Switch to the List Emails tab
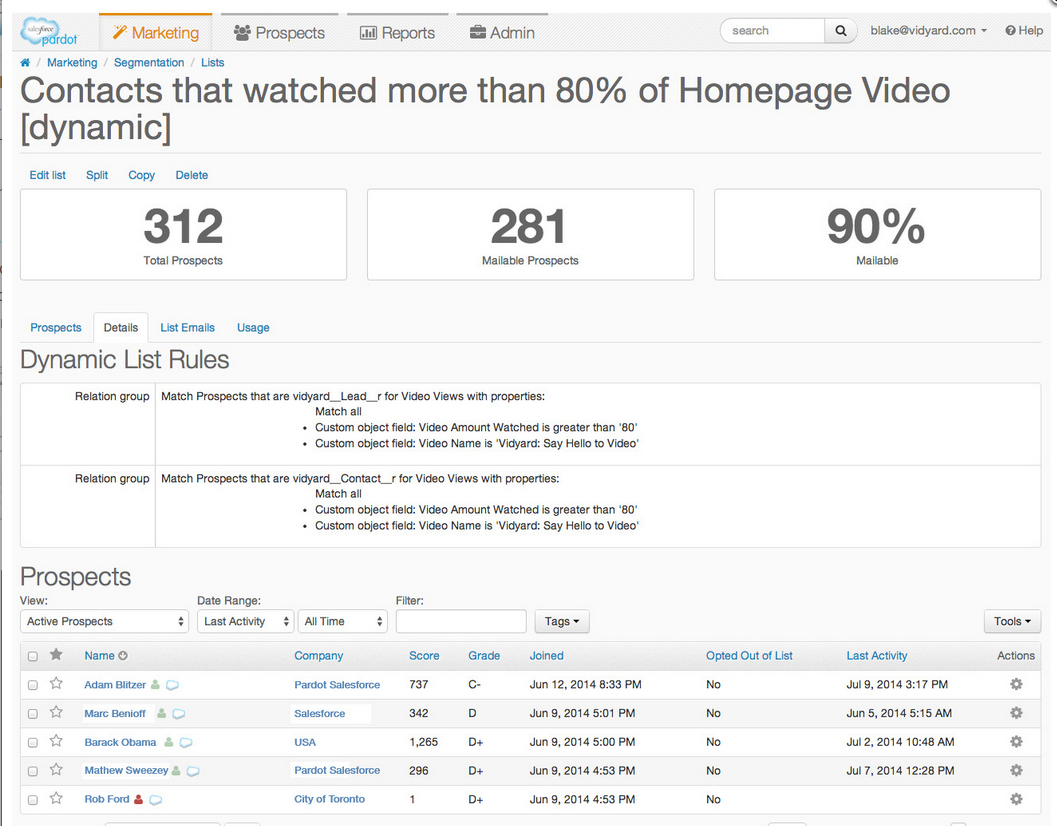The width and height of the screenshot is (1057, 826). (187, 328)
